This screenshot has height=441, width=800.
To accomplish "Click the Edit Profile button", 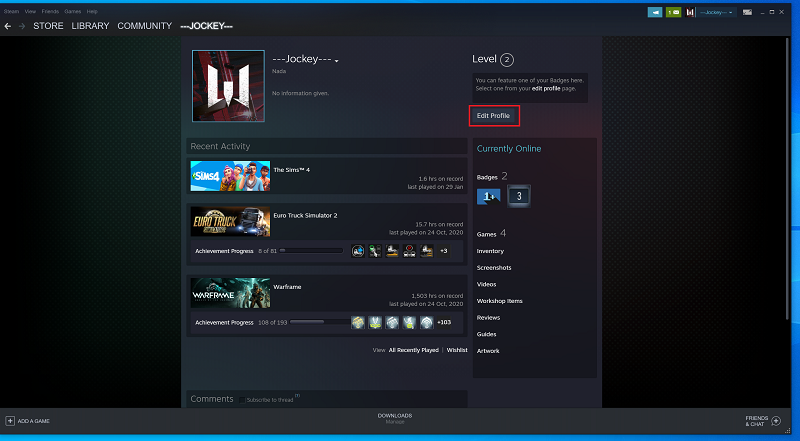I will tap(493, 116).
